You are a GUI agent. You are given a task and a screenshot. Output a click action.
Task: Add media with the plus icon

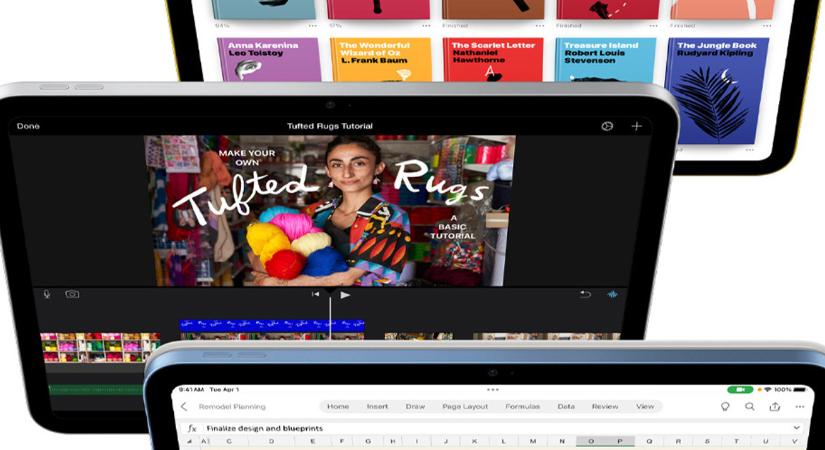click(x=636, y=126)
